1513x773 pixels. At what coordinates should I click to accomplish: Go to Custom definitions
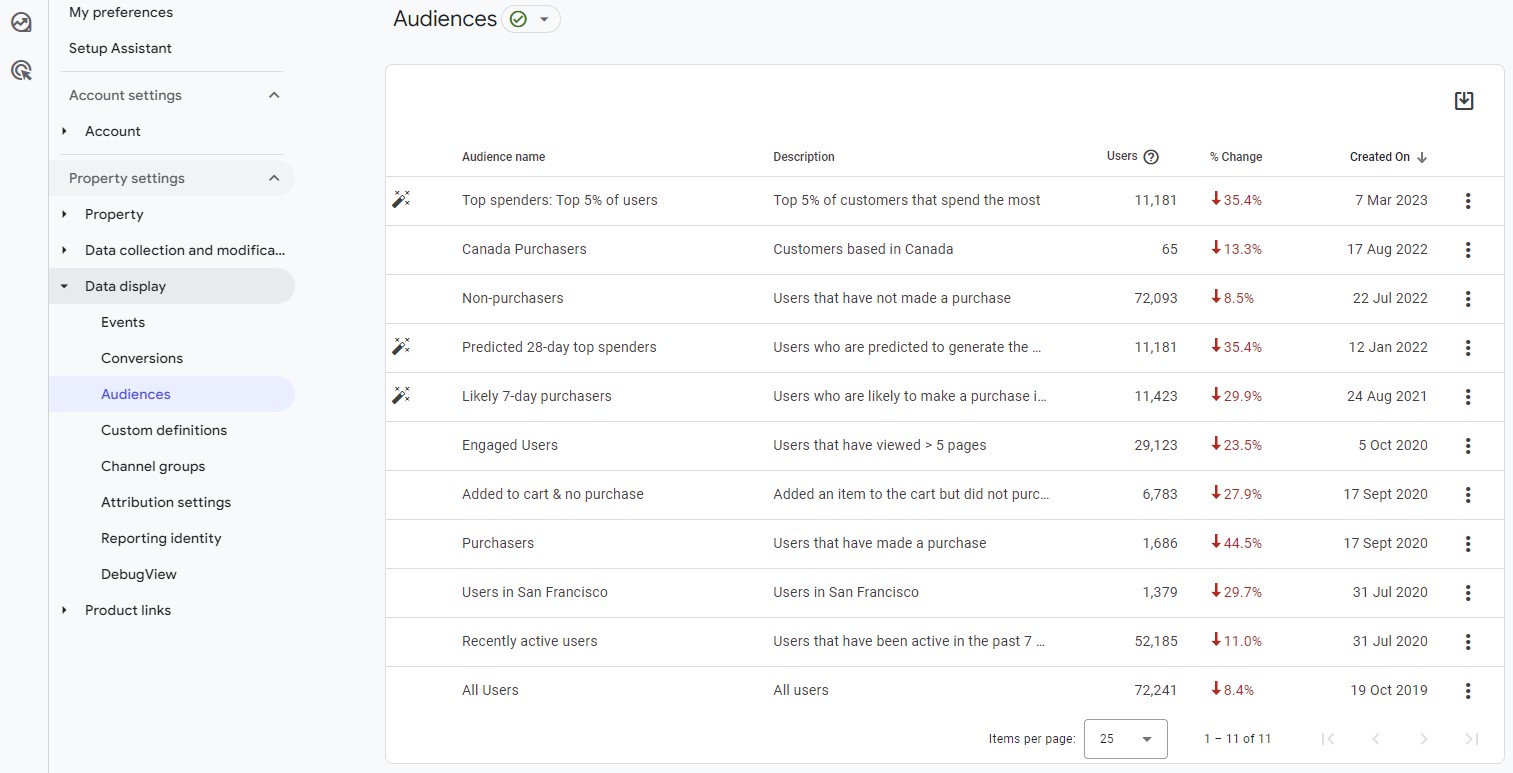coord(164,430)
